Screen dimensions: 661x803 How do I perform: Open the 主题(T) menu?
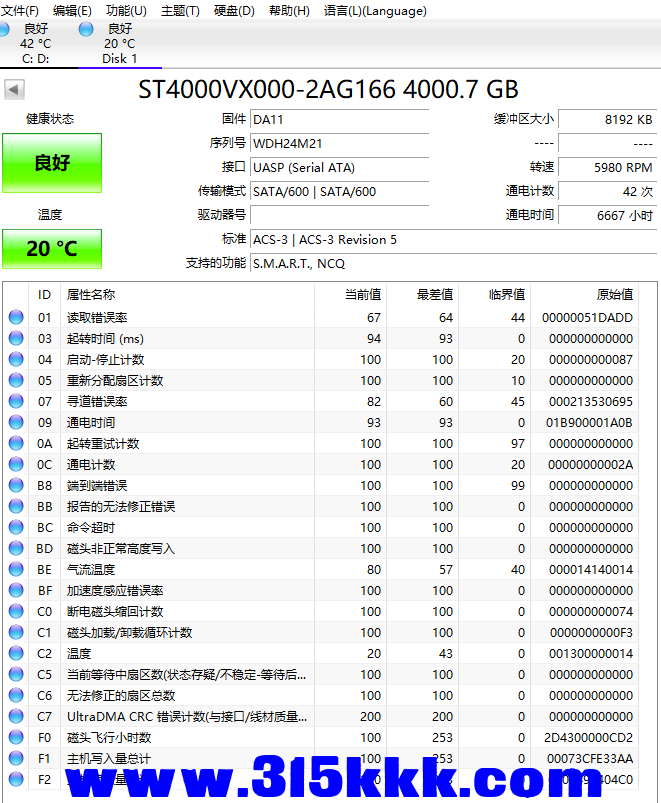pos(180,11)
